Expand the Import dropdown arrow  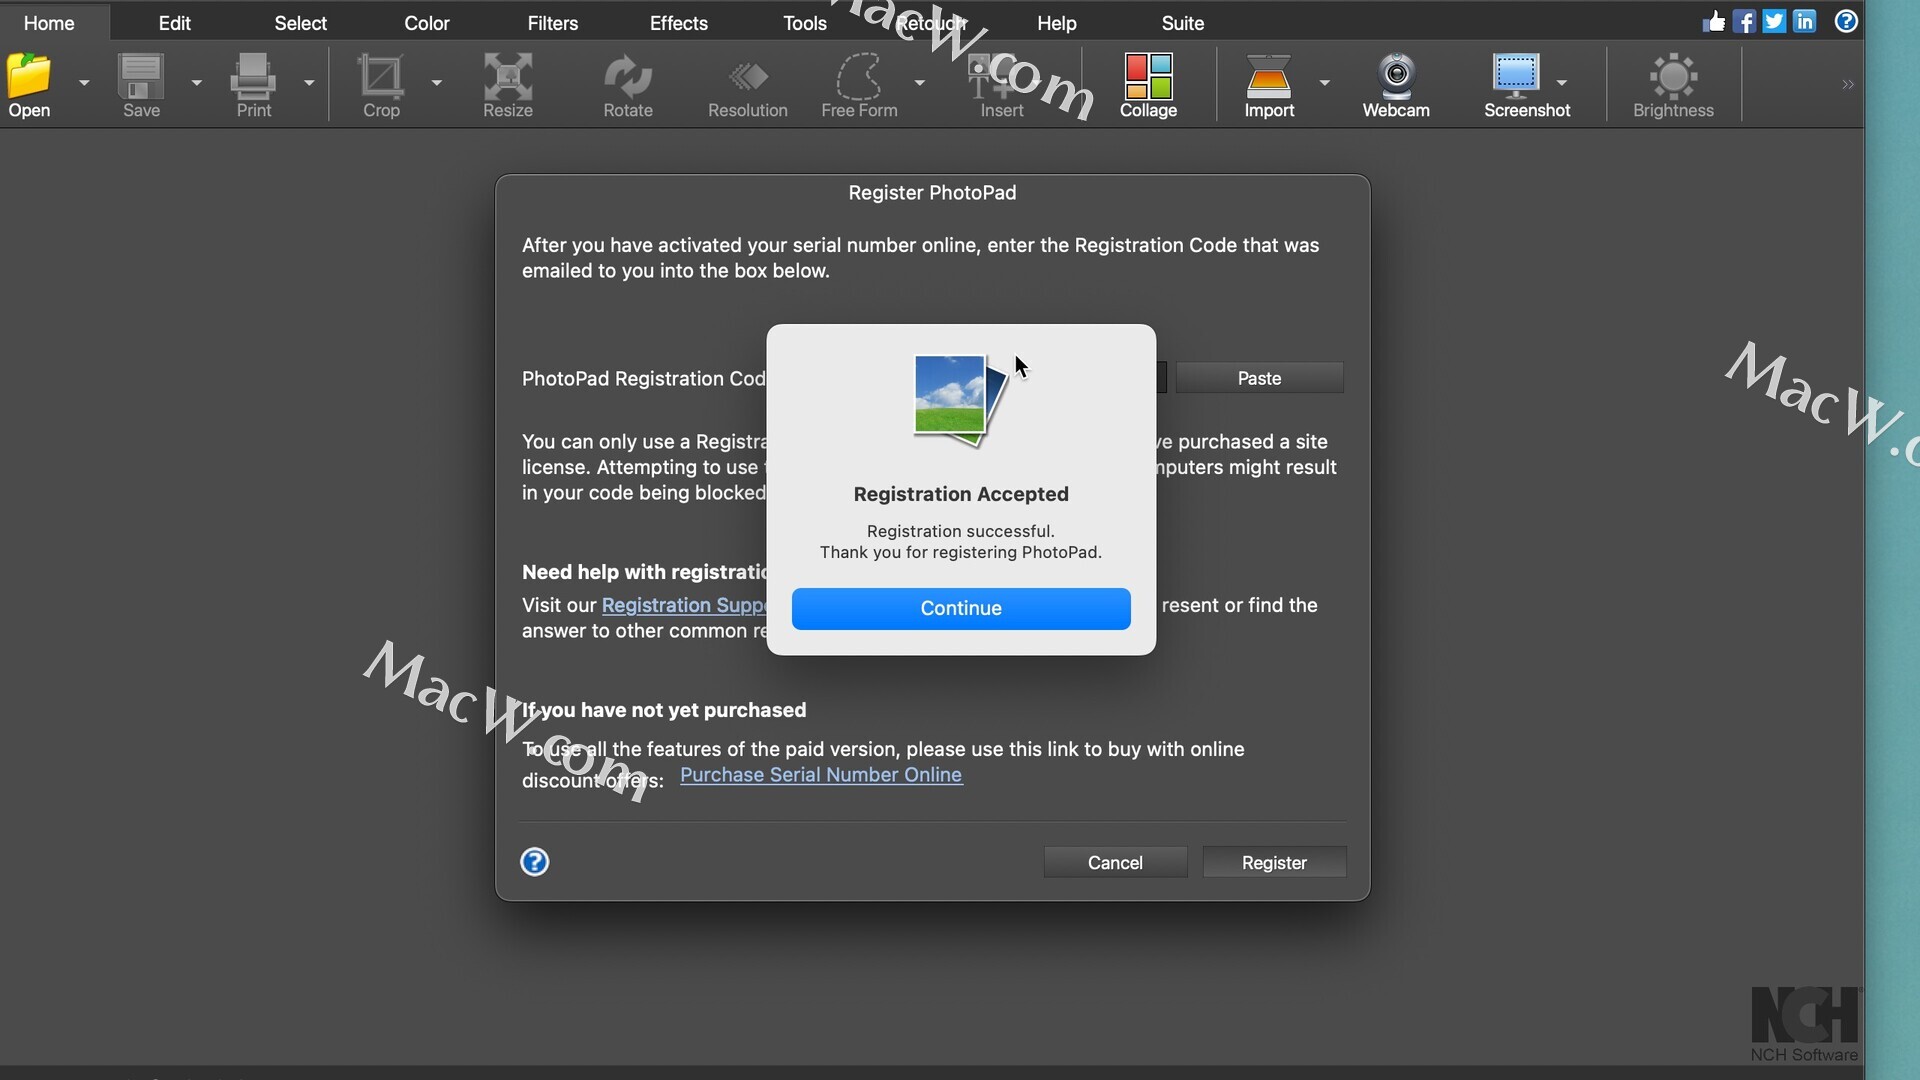1325,83
